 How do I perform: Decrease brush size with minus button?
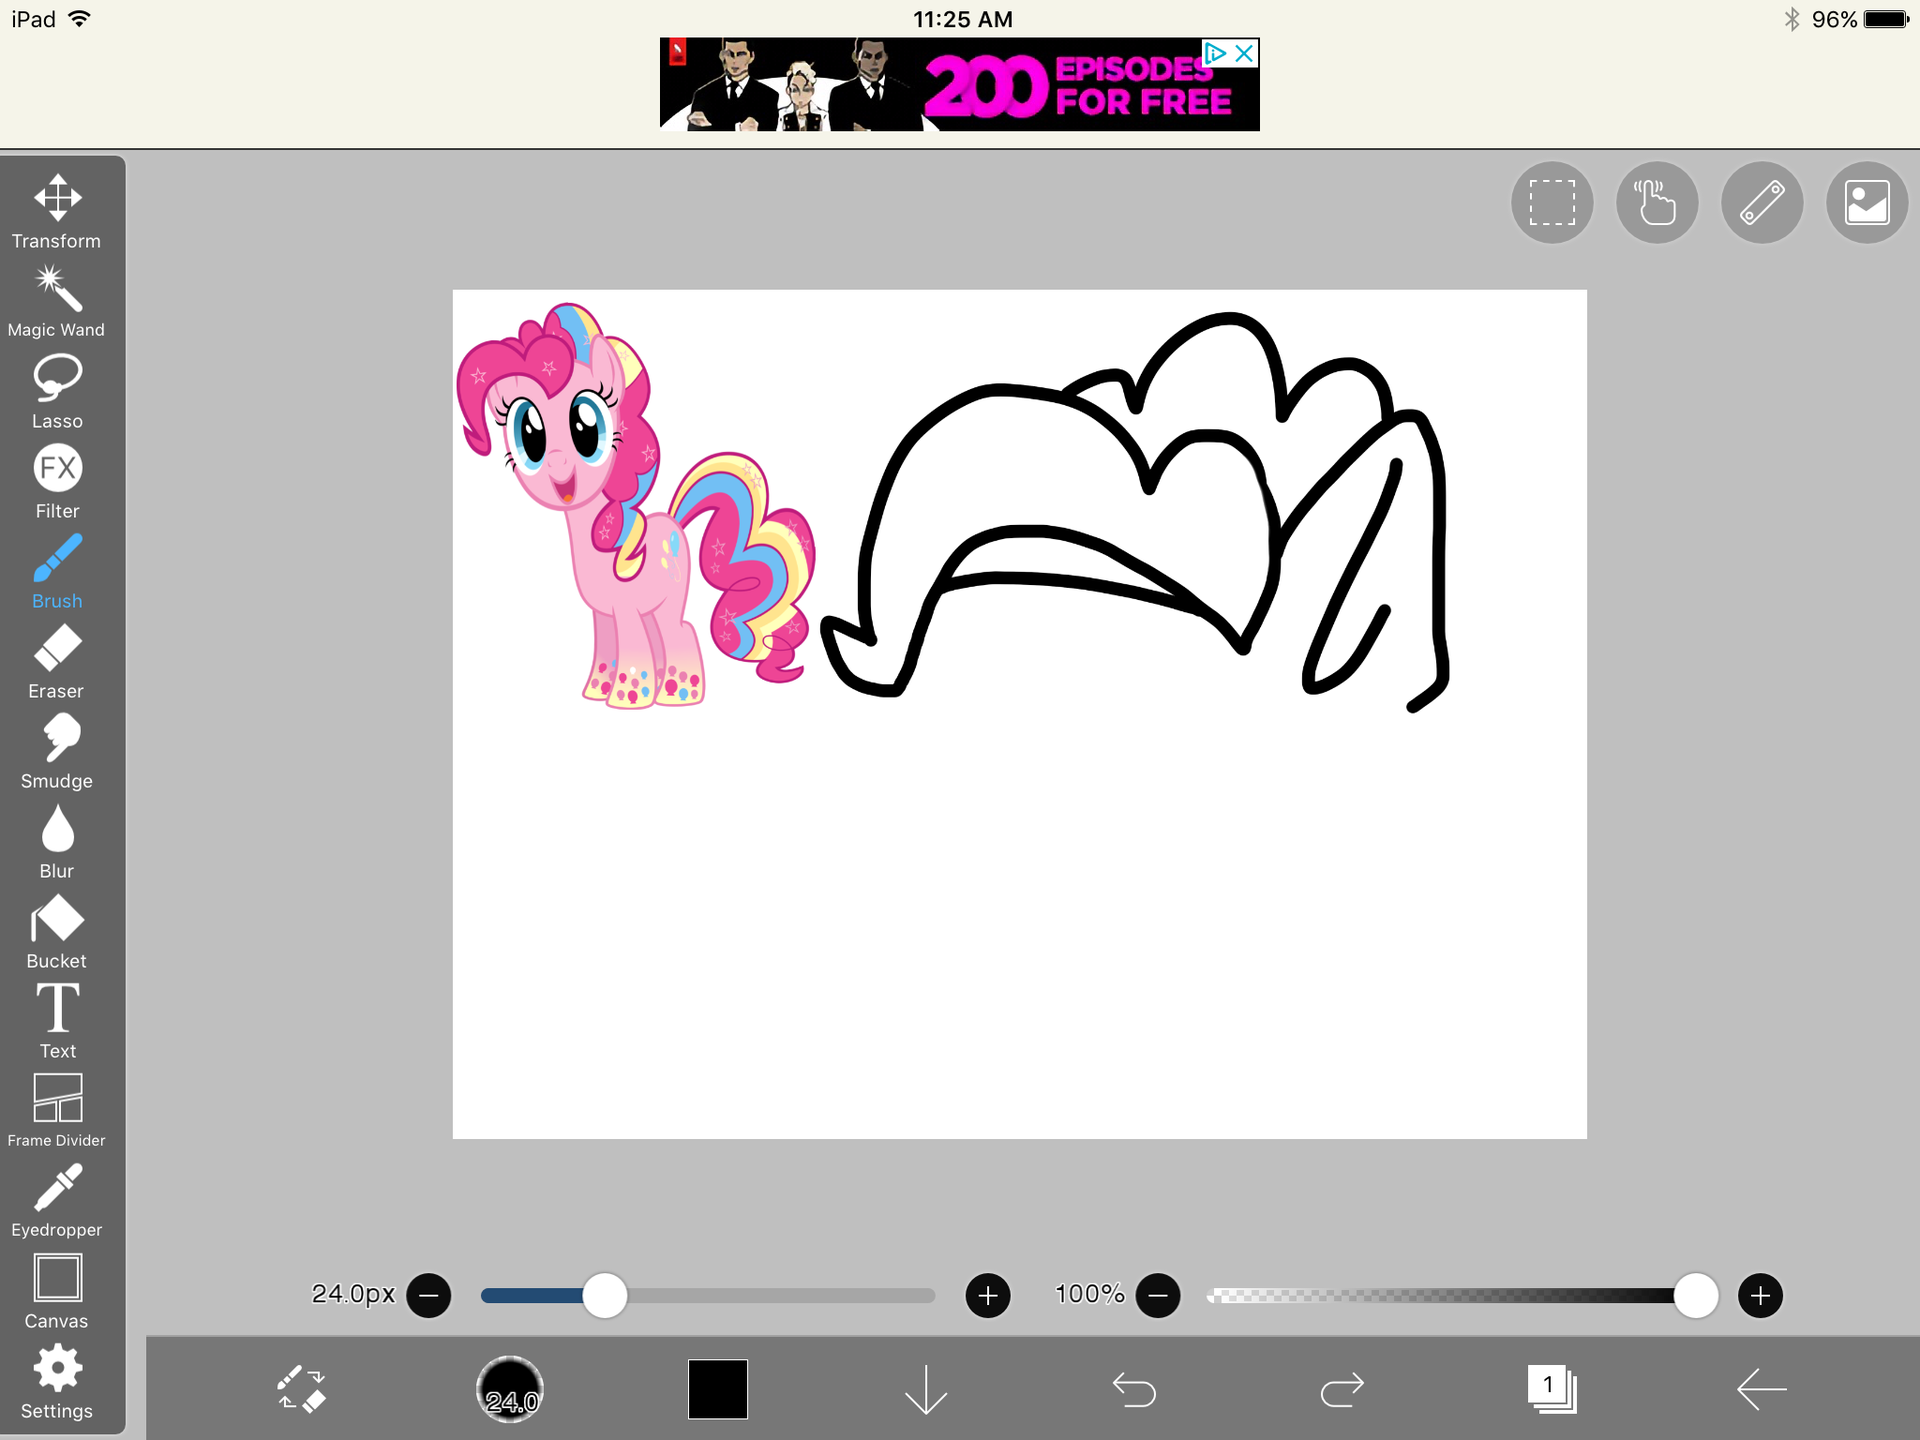(x=429, y=1295)
